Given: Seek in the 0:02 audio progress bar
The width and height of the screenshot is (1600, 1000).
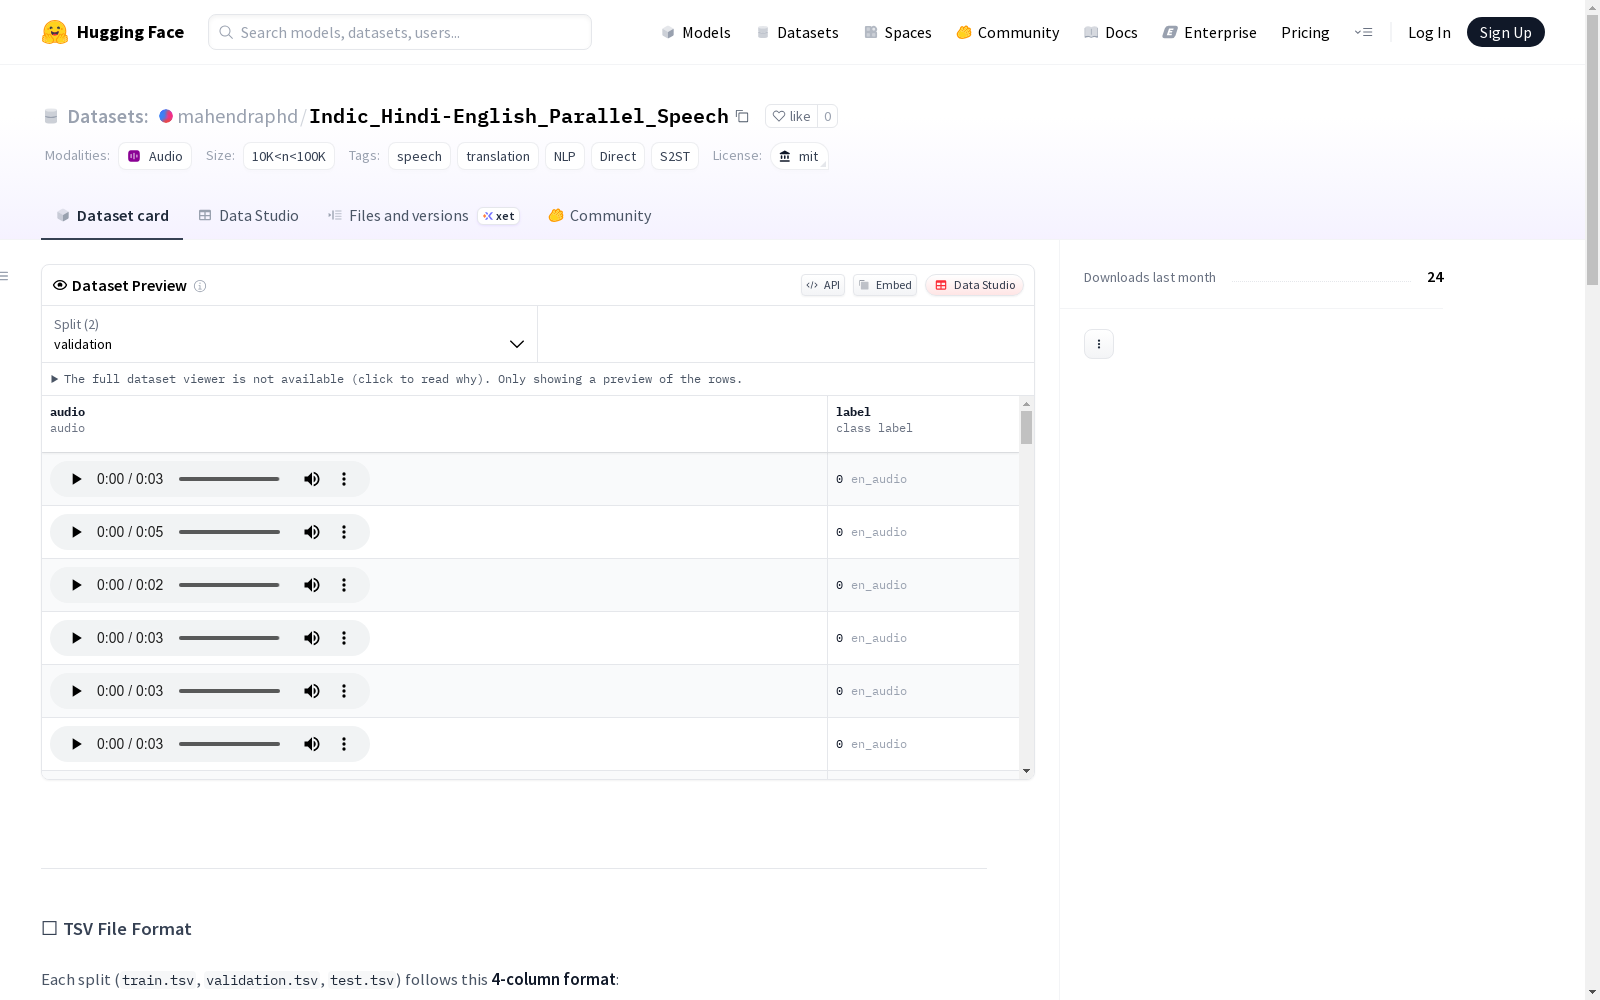Looking at the screenshot, I should tap(229, 585).
